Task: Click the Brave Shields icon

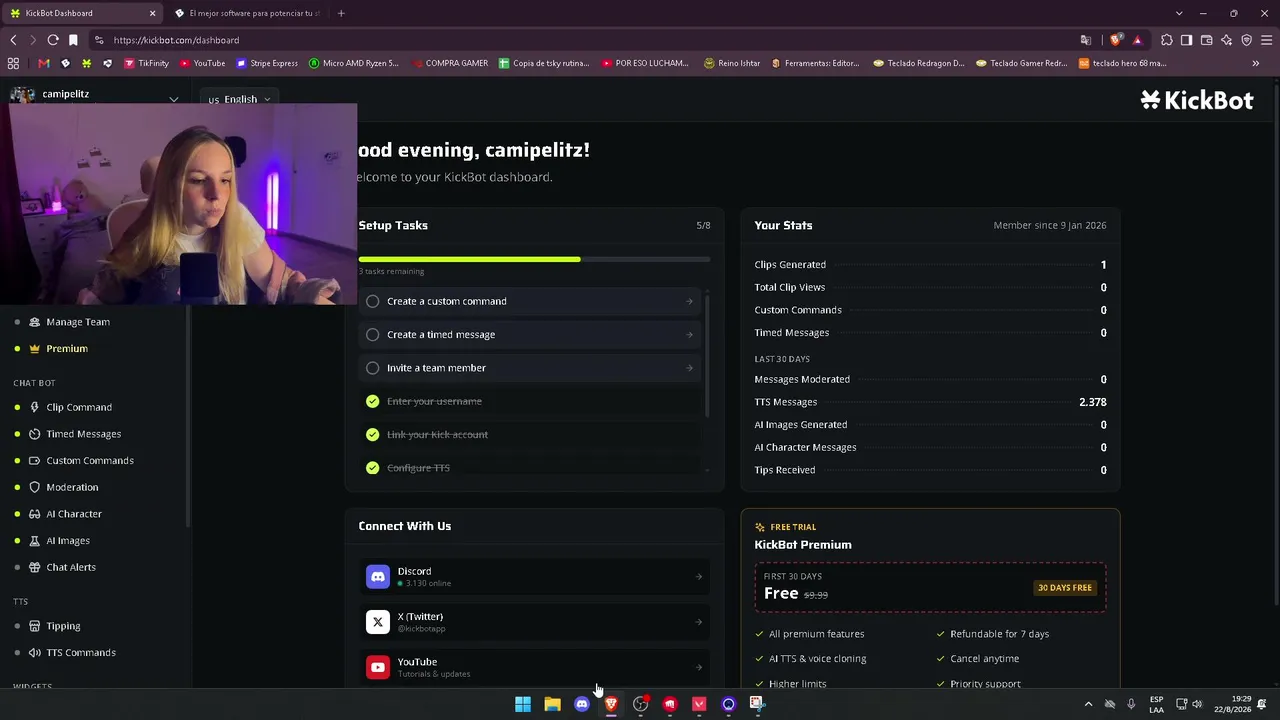Action: (1116, 40)
